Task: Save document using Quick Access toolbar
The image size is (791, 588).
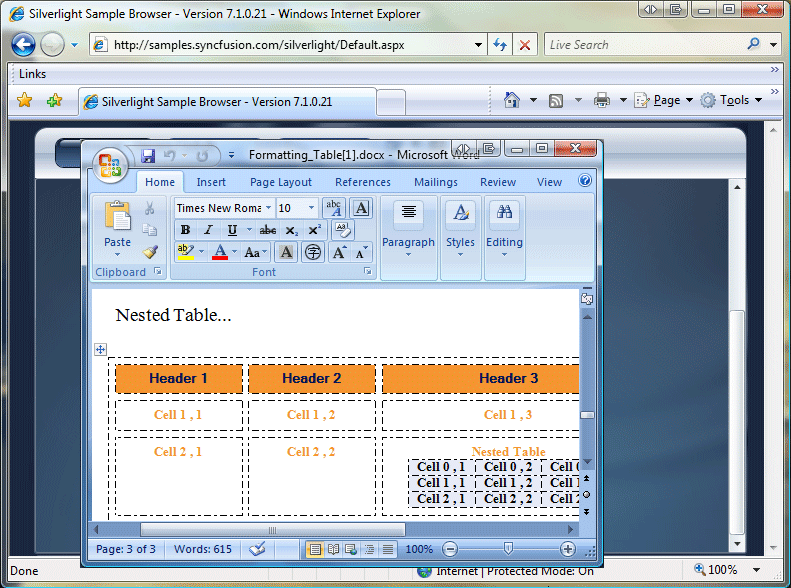Action: tap(148, 156)
